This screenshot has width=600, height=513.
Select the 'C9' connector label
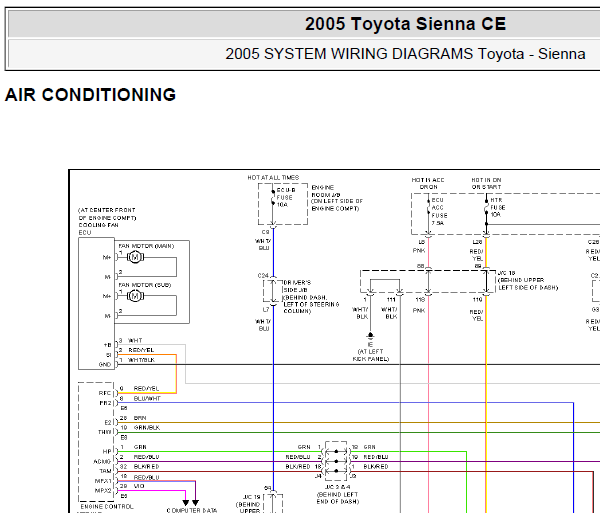[x=266, y=232]
